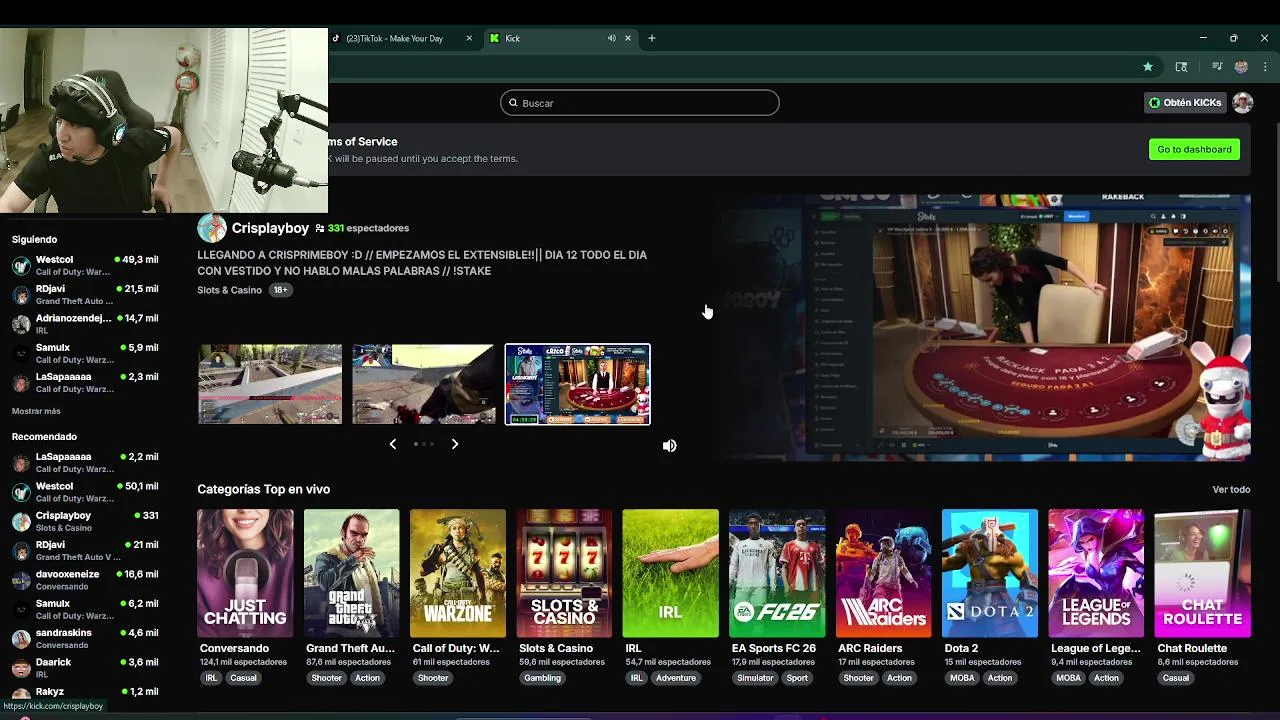Image resolution: width=1280 pixels, height=720 pixels.
Task: Open Rakyz in Recomendado list
Action: pos(85,693)
